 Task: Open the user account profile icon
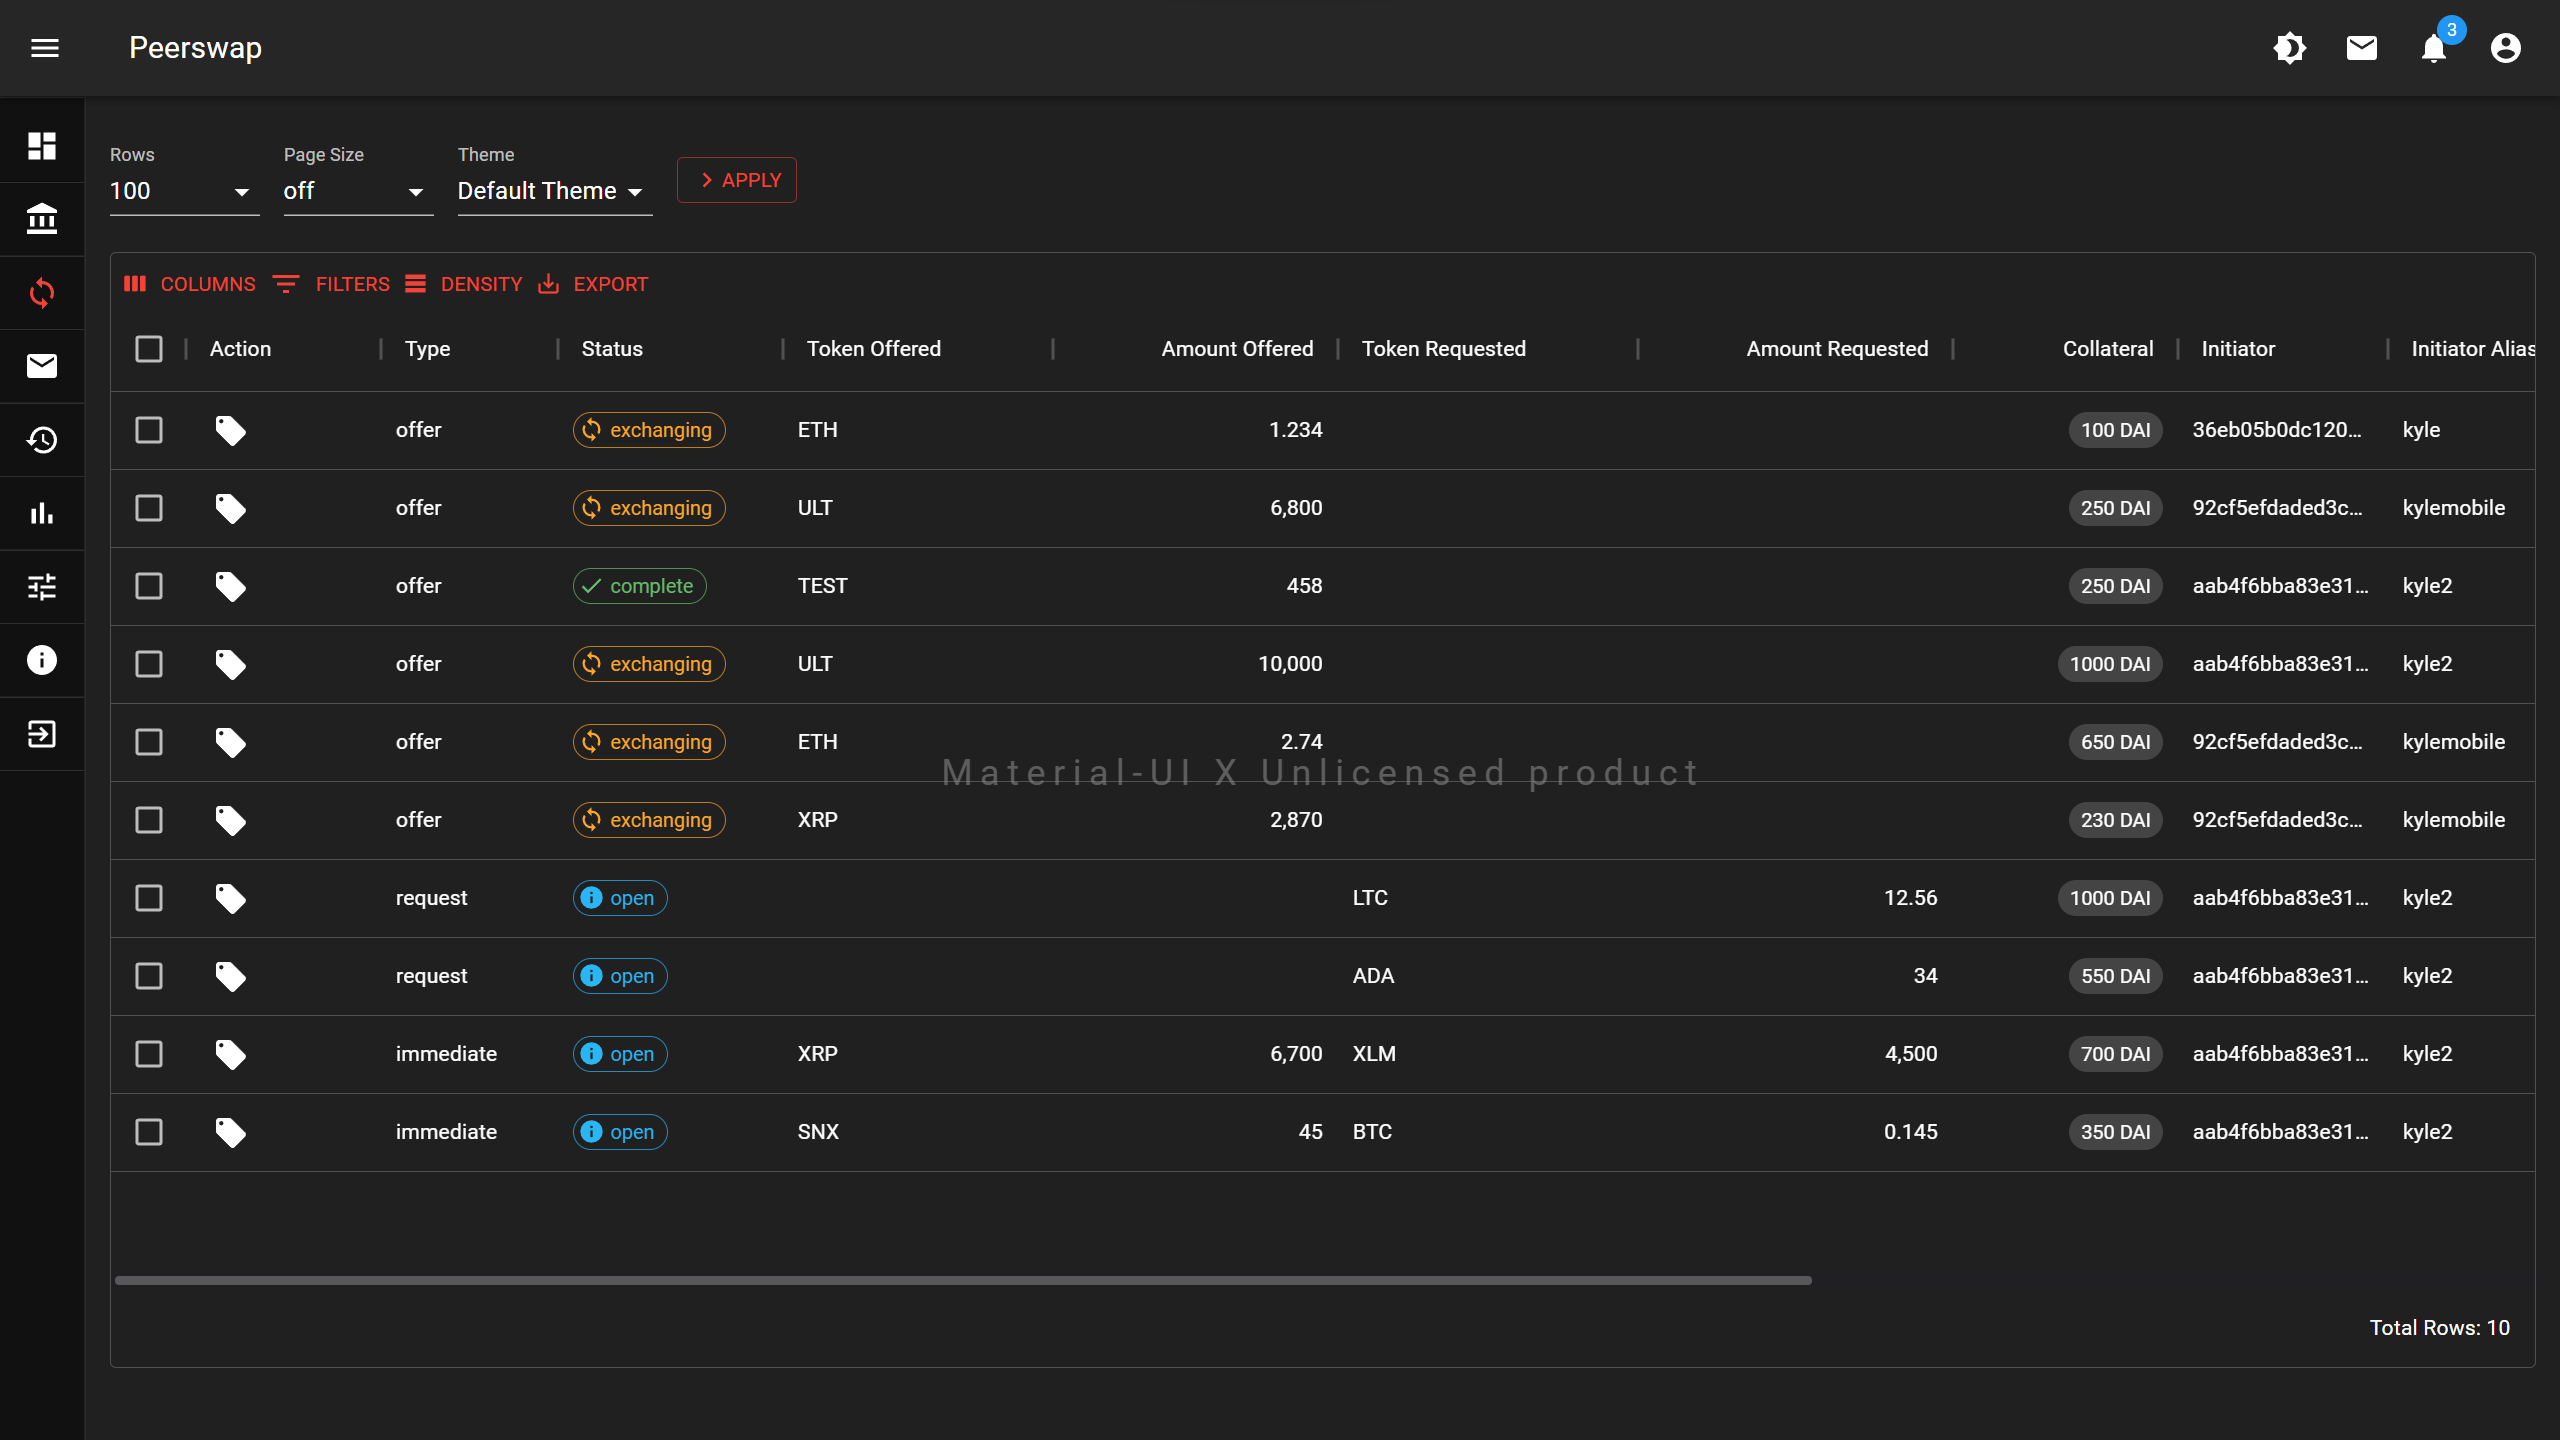[2505, 48]
